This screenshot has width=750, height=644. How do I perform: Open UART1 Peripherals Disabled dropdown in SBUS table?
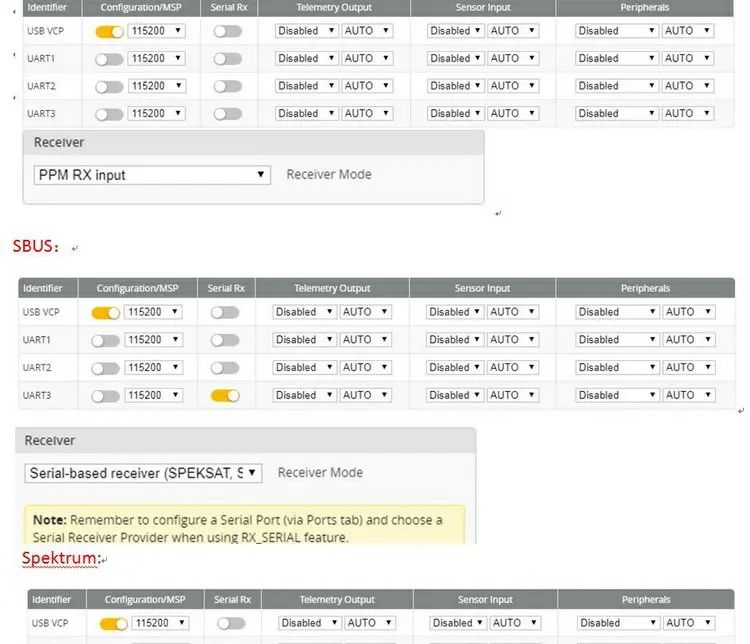coord(618,340)
